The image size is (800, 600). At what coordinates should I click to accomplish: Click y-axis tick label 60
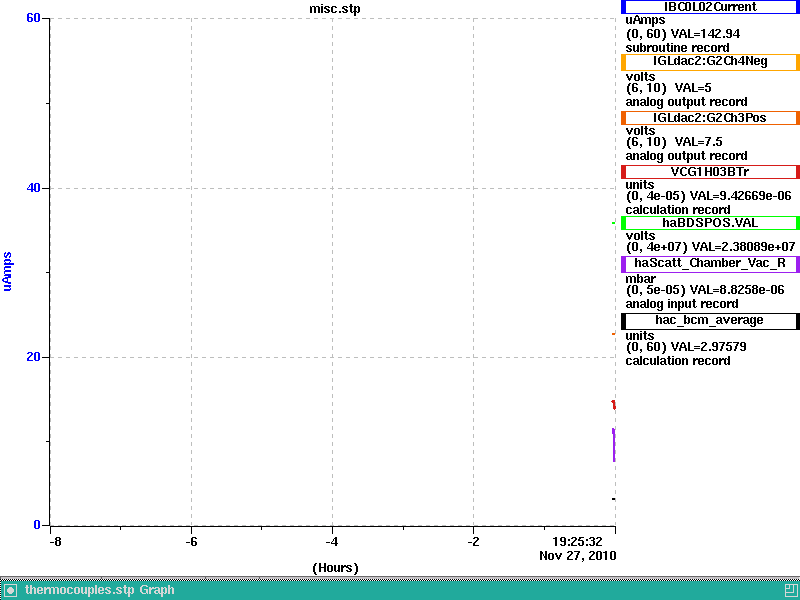click(x=33, y=18)
